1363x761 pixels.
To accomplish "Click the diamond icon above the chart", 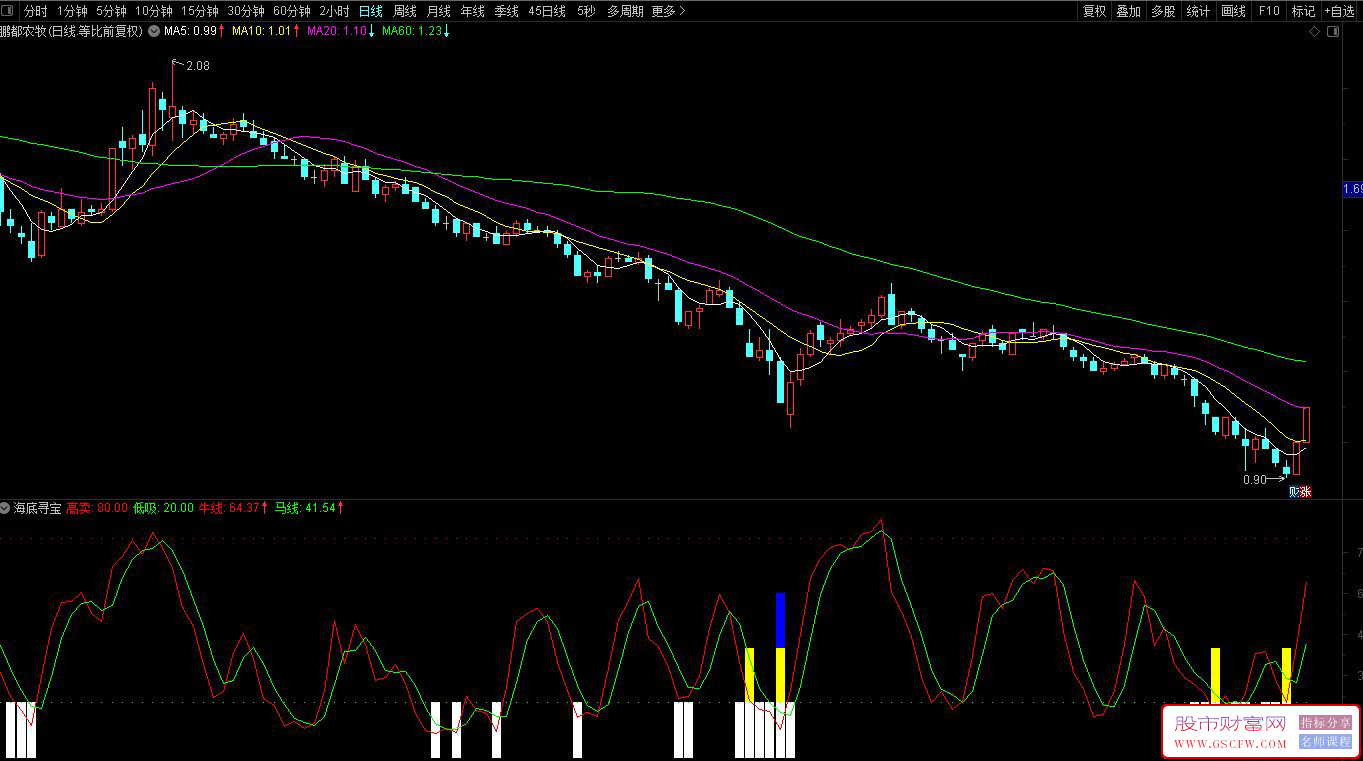I will pos(1314,32).
